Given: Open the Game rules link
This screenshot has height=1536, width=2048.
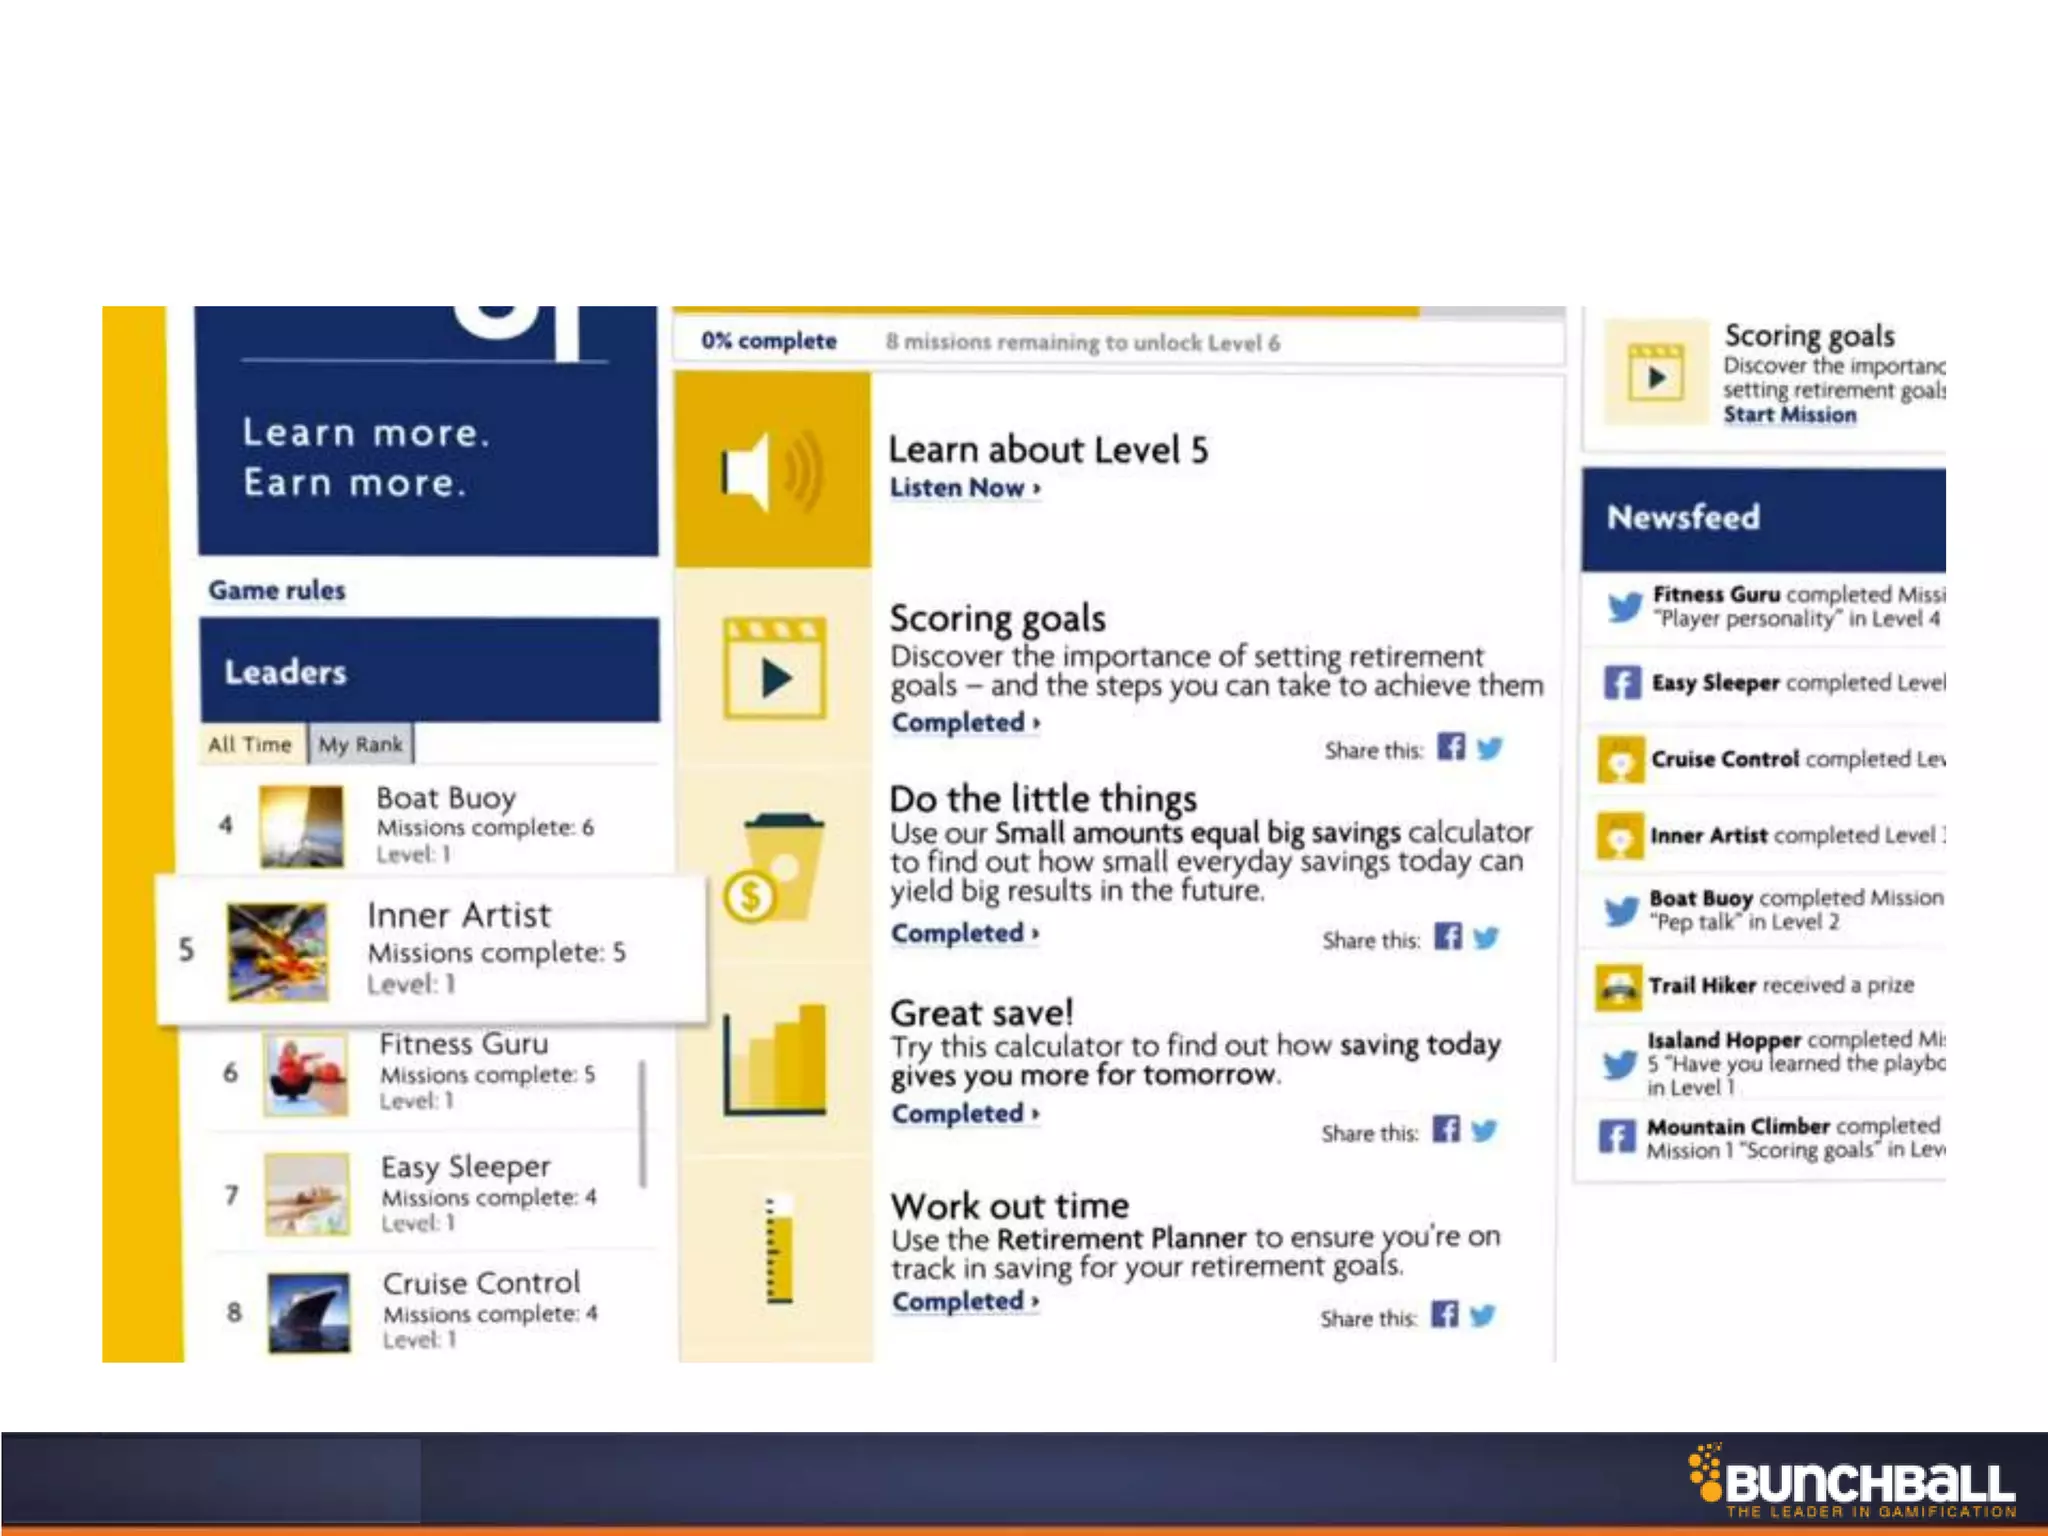Looking at the screenshot, I should point(277,590).
